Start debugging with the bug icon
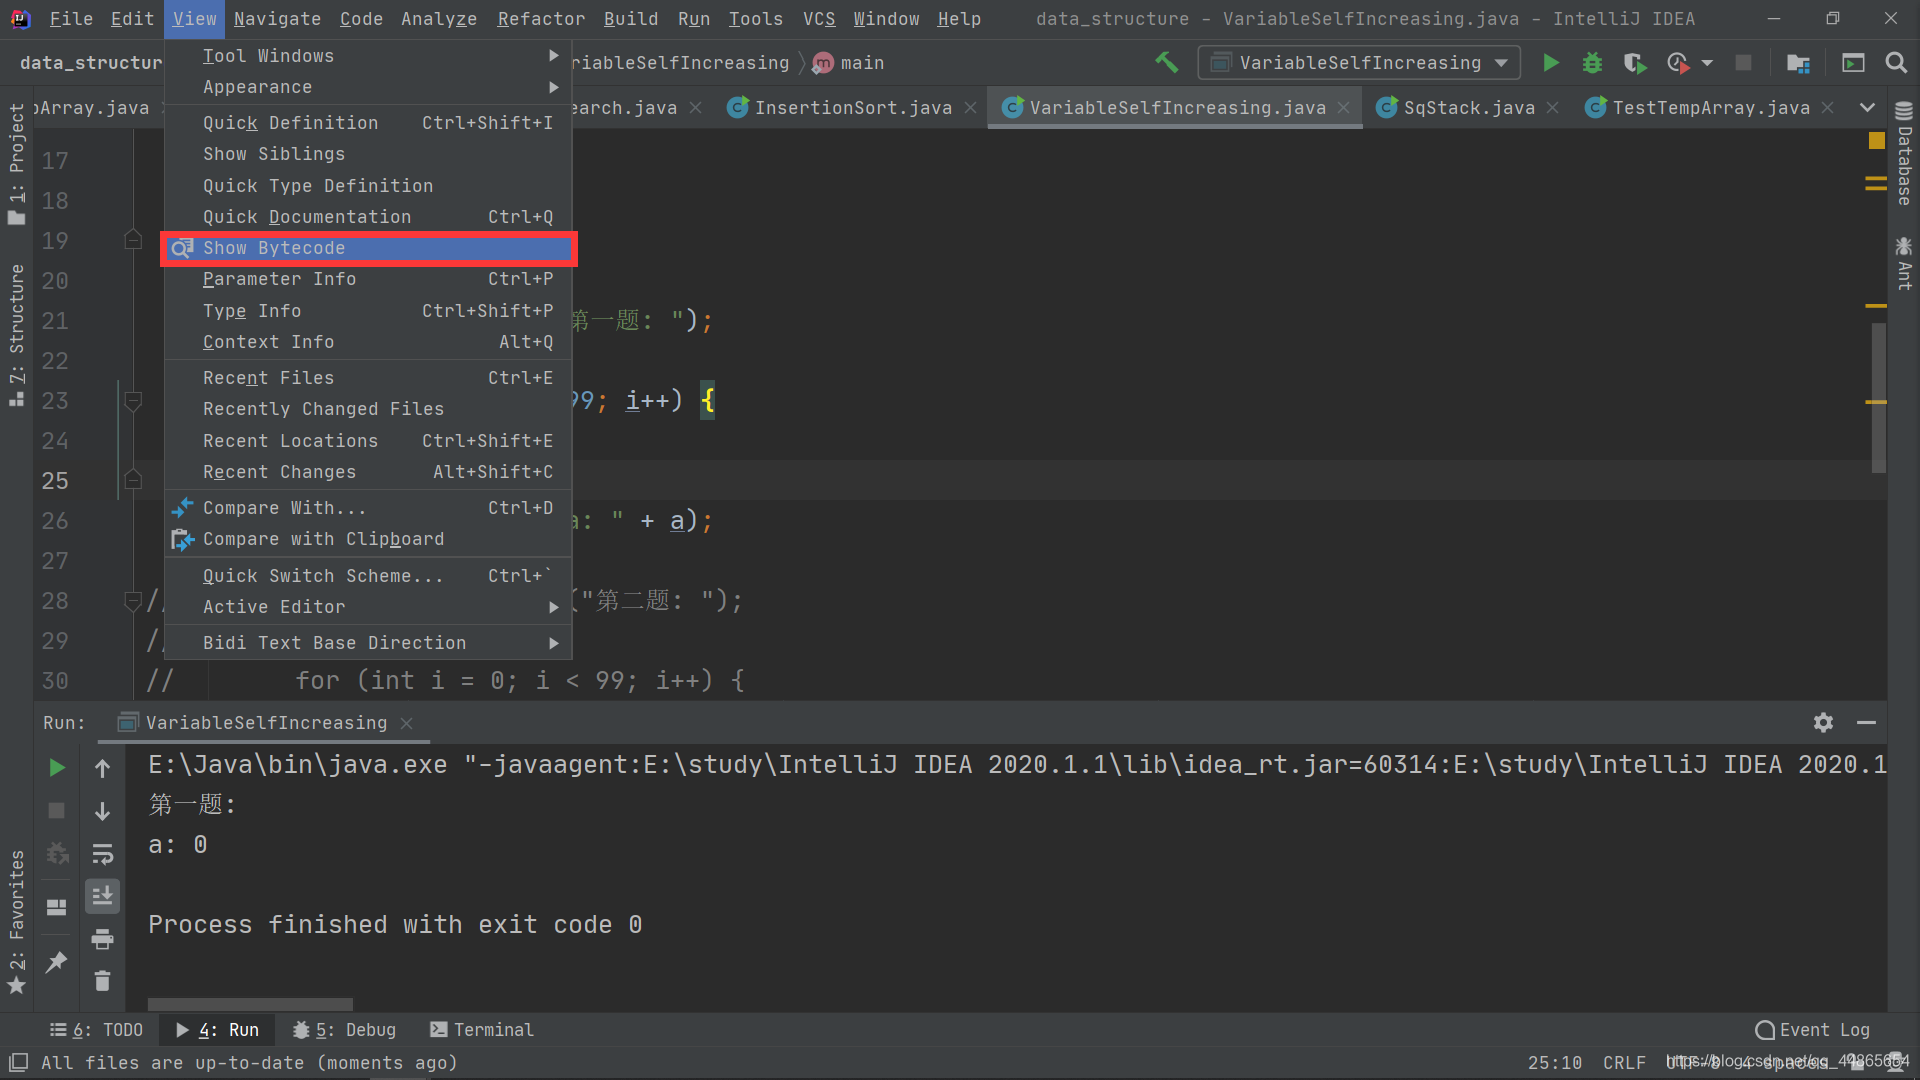This screenshot has height=1080, width=1920. tap(1592, 63)
